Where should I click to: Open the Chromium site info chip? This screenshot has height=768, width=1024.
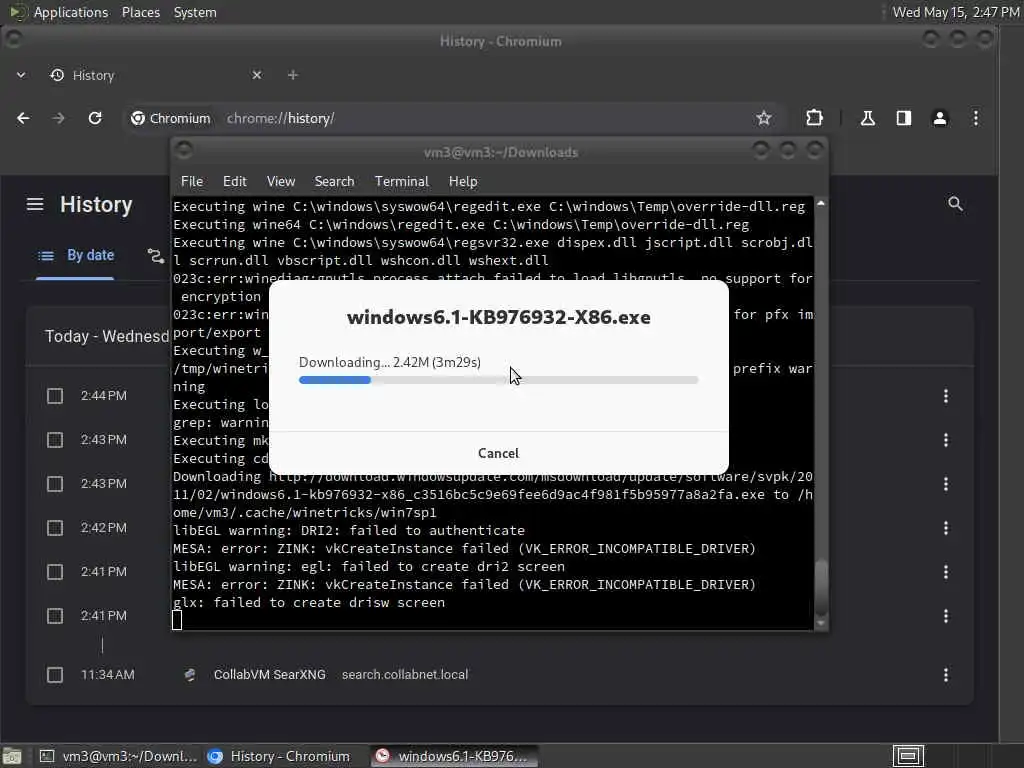click(171, 118)
